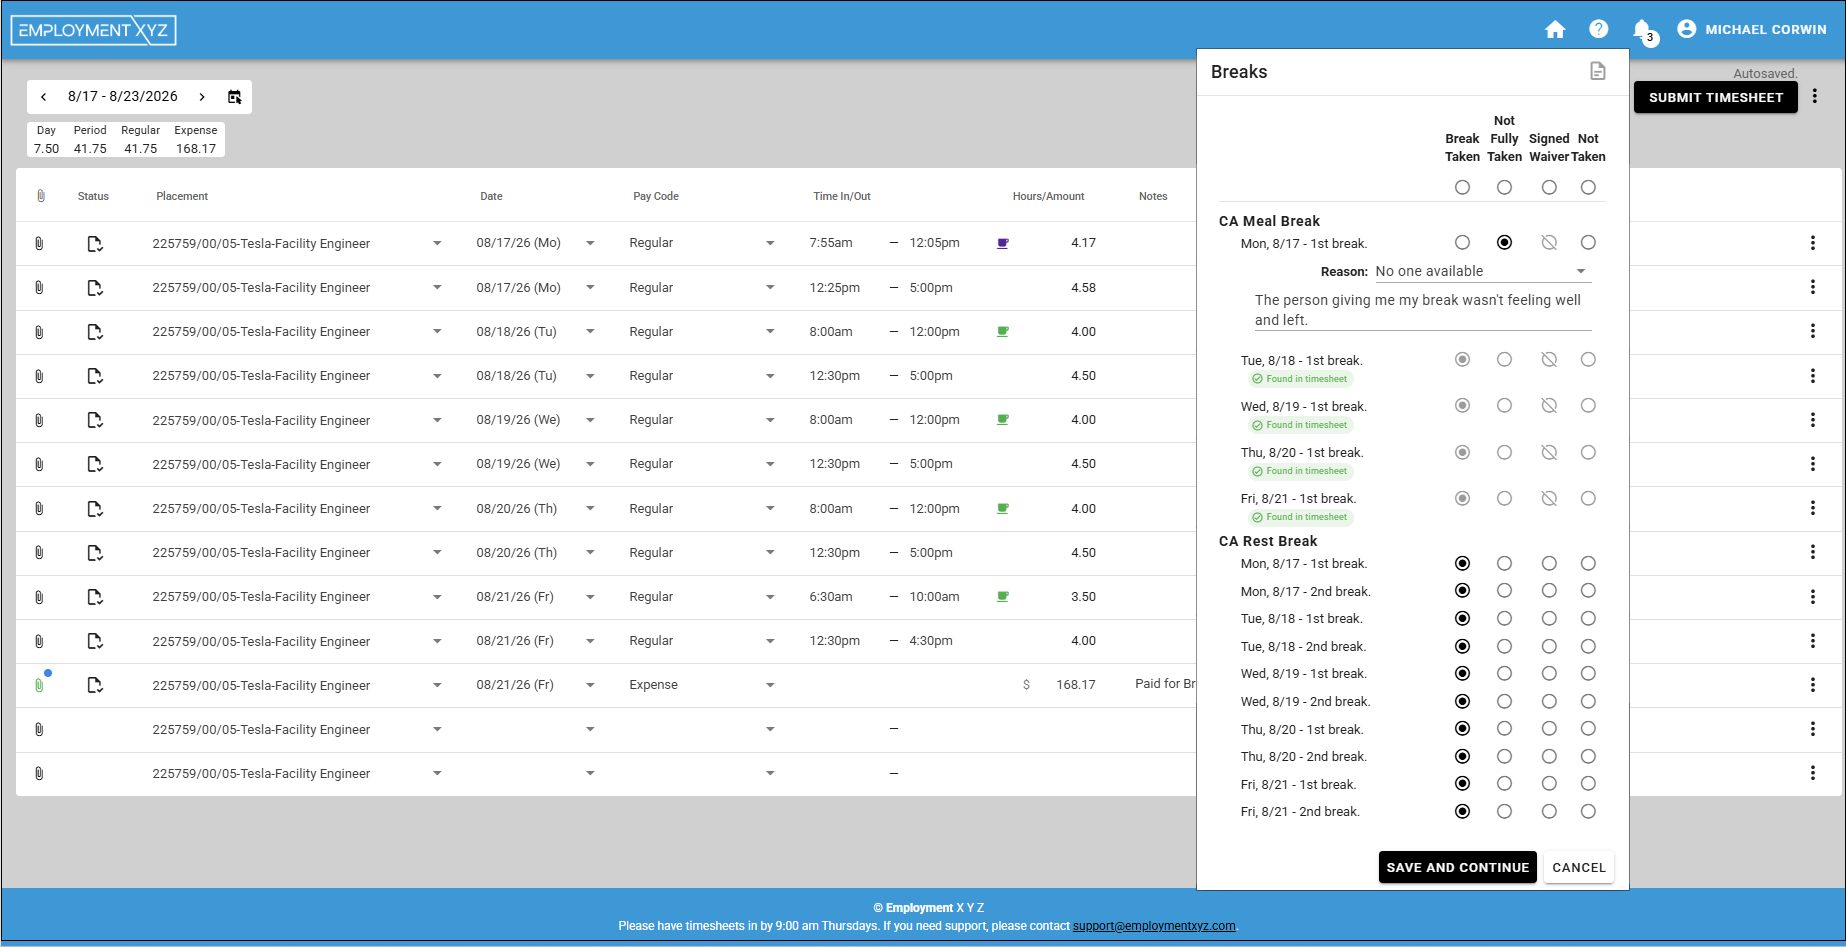This screenshot has height=947, width=1846.
Task: Click the green break cup icon on 08/19 8:00am row
Action: 1003,420
